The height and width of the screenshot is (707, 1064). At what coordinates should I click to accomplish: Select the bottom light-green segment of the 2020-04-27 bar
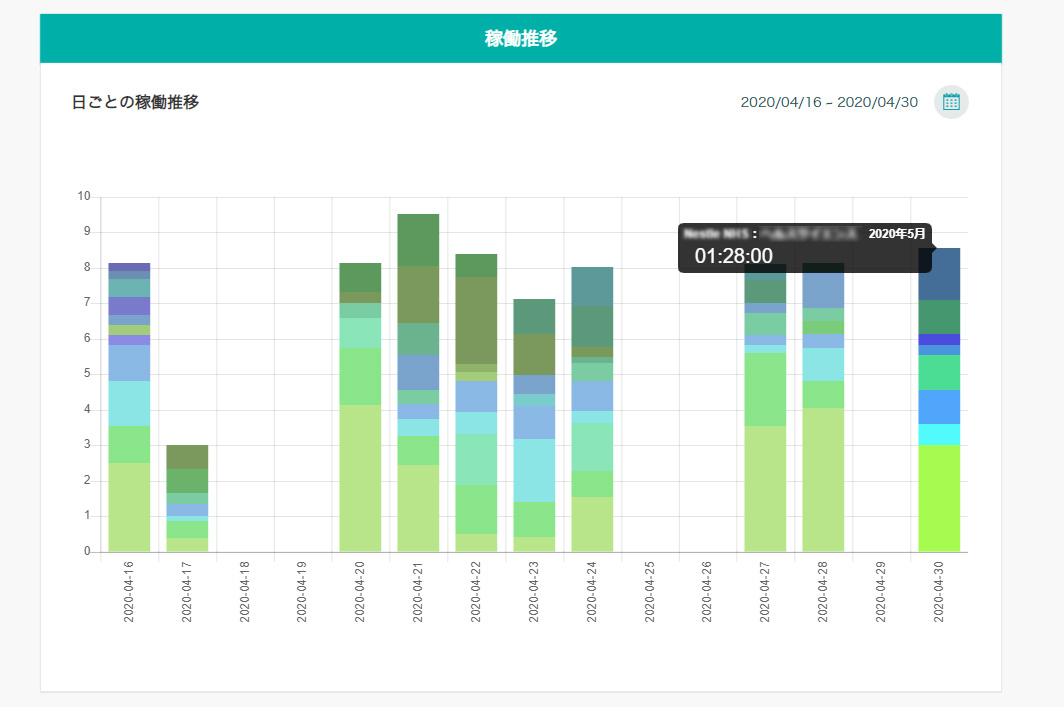click(765, 489)
